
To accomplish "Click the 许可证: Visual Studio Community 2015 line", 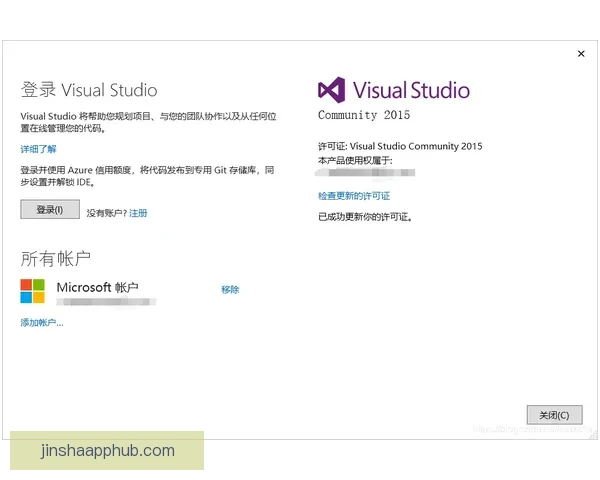I will (x=400, y=146).
